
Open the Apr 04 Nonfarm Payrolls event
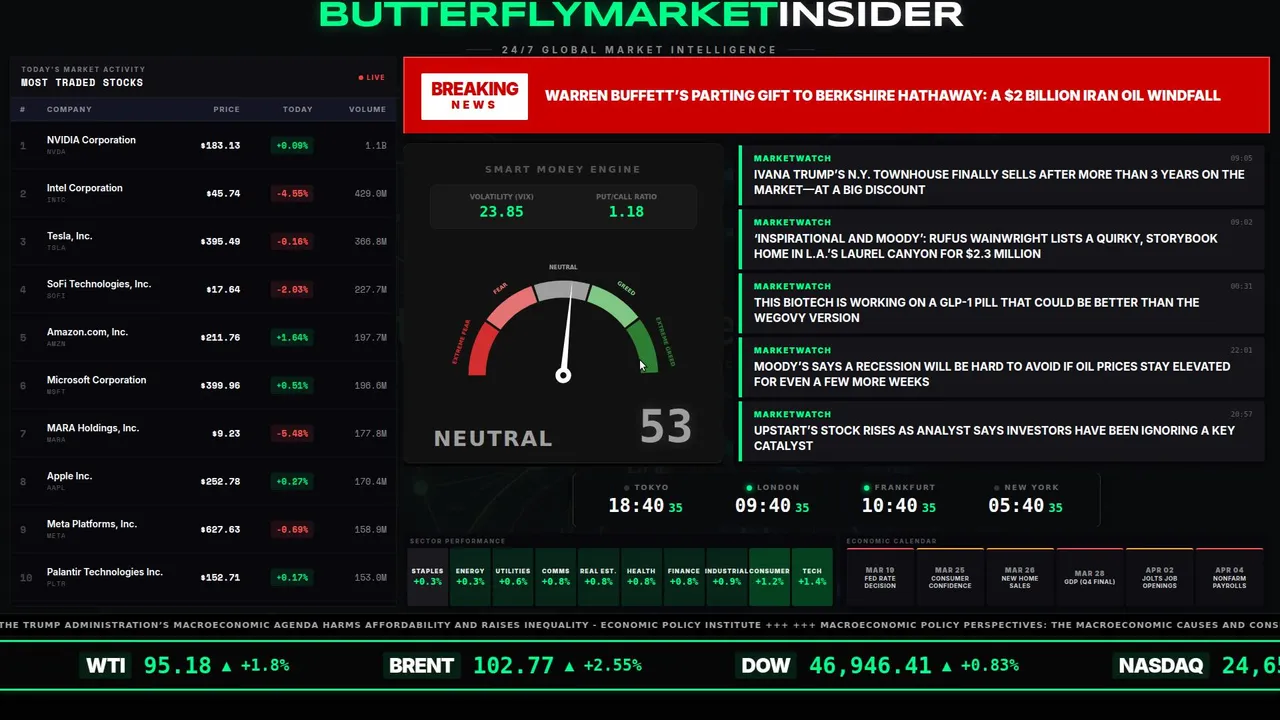point(1230,577)
